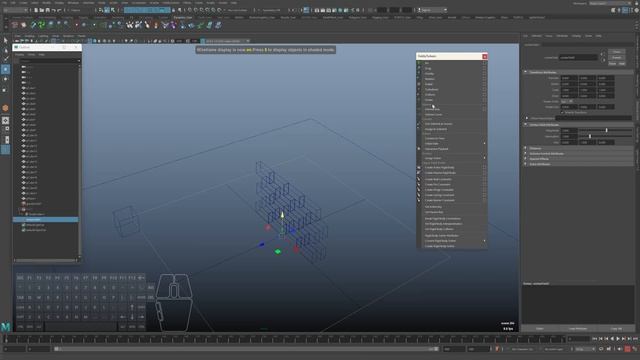The image size is (640, 360).
Task: Choose Volume Axis from Fields/Solvers menu
Action: click(x=432, y=109)
